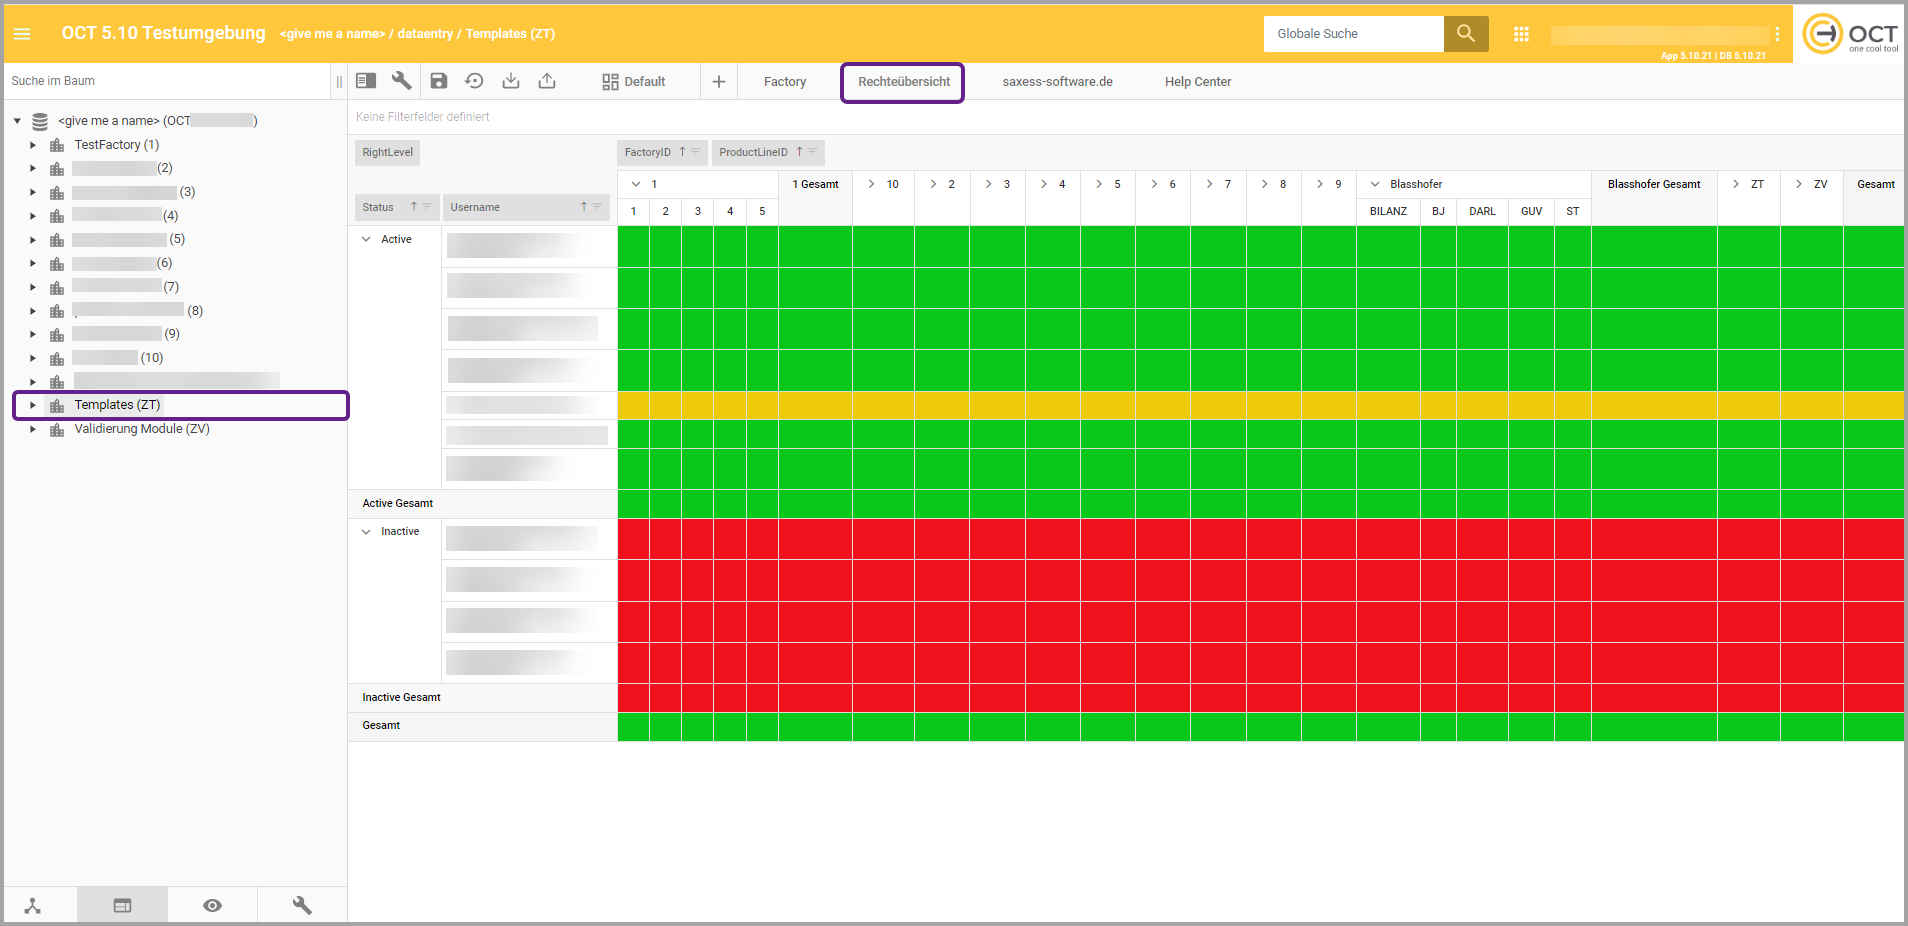Click the dataentry breadcrumb link
Viewport: 1908px width, 926px height.
[425, 34]
